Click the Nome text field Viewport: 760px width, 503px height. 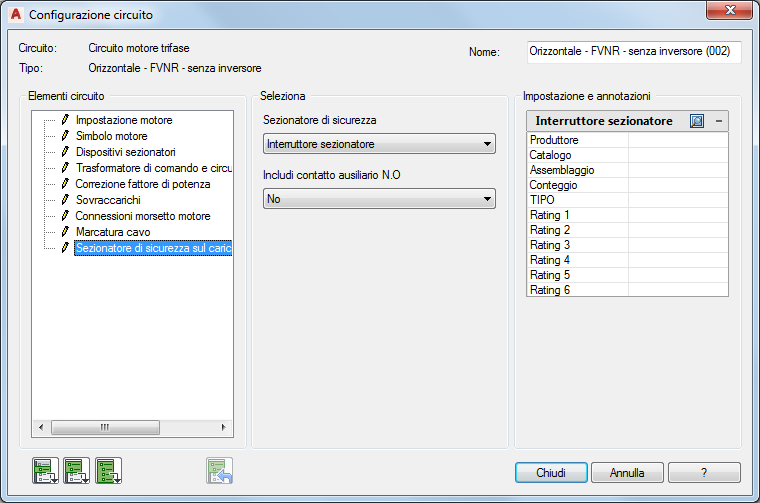pos(634,52)
